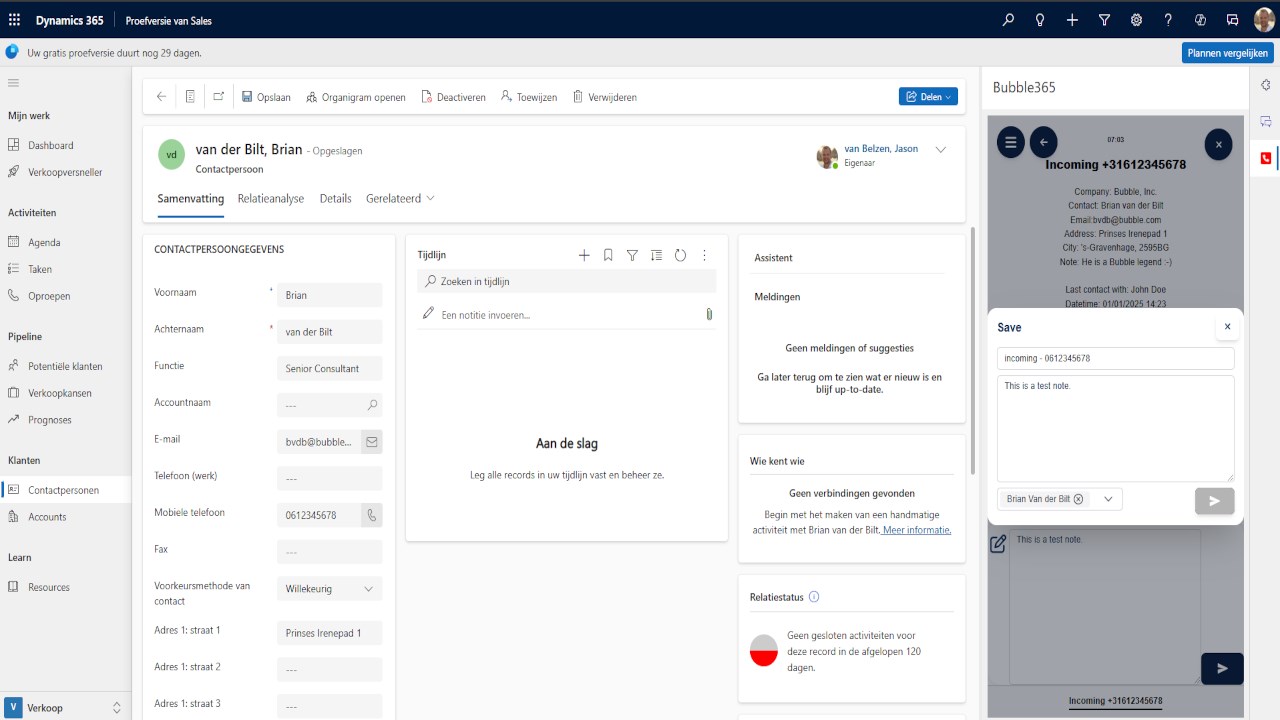Open record in new window icon
Viewport: 1280px width, 720px height.
218,97
